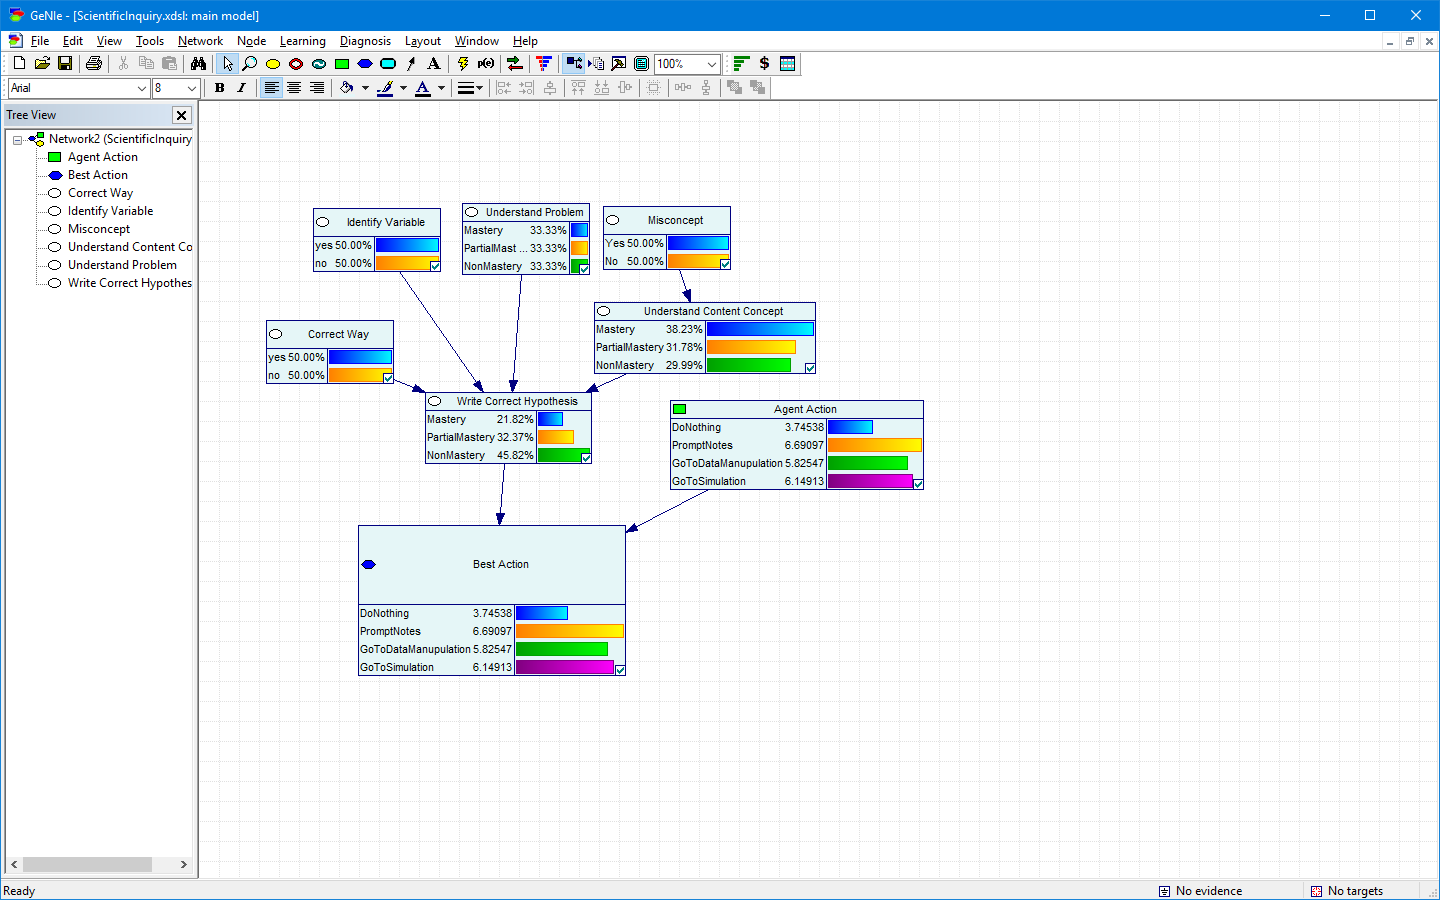This screenshot has width=1440, height=900.
Task: Open the 100% zoom level dropdown
Action: [x=712, y=64]
